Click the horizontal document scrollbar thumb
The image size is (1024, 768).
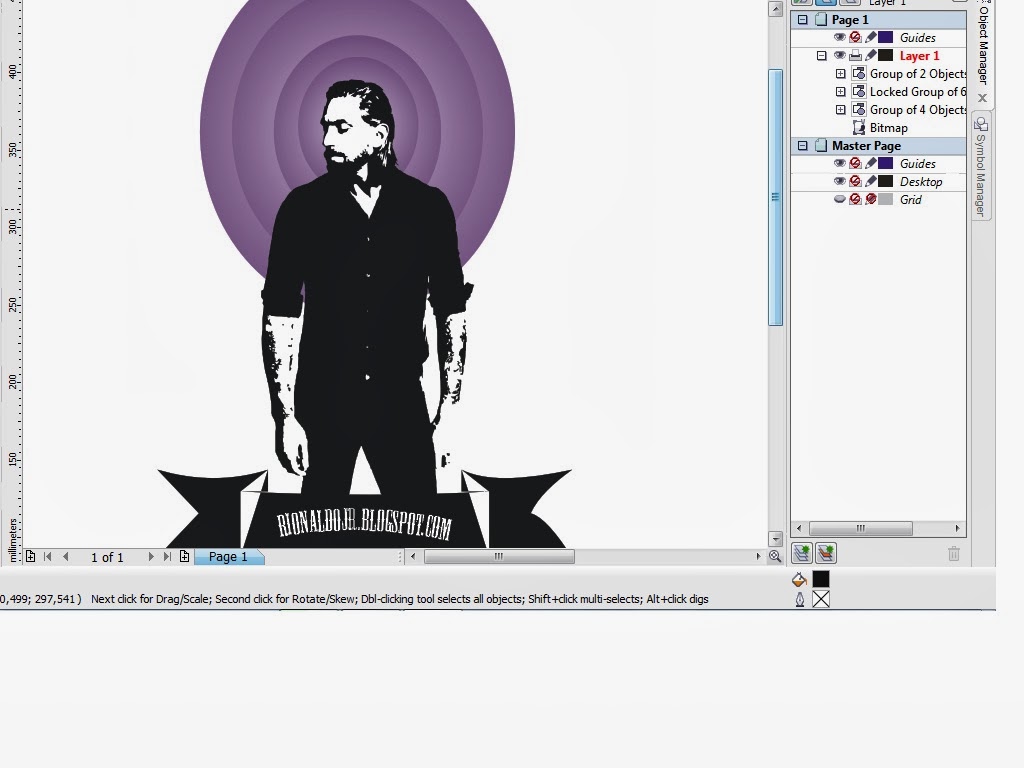500,557
